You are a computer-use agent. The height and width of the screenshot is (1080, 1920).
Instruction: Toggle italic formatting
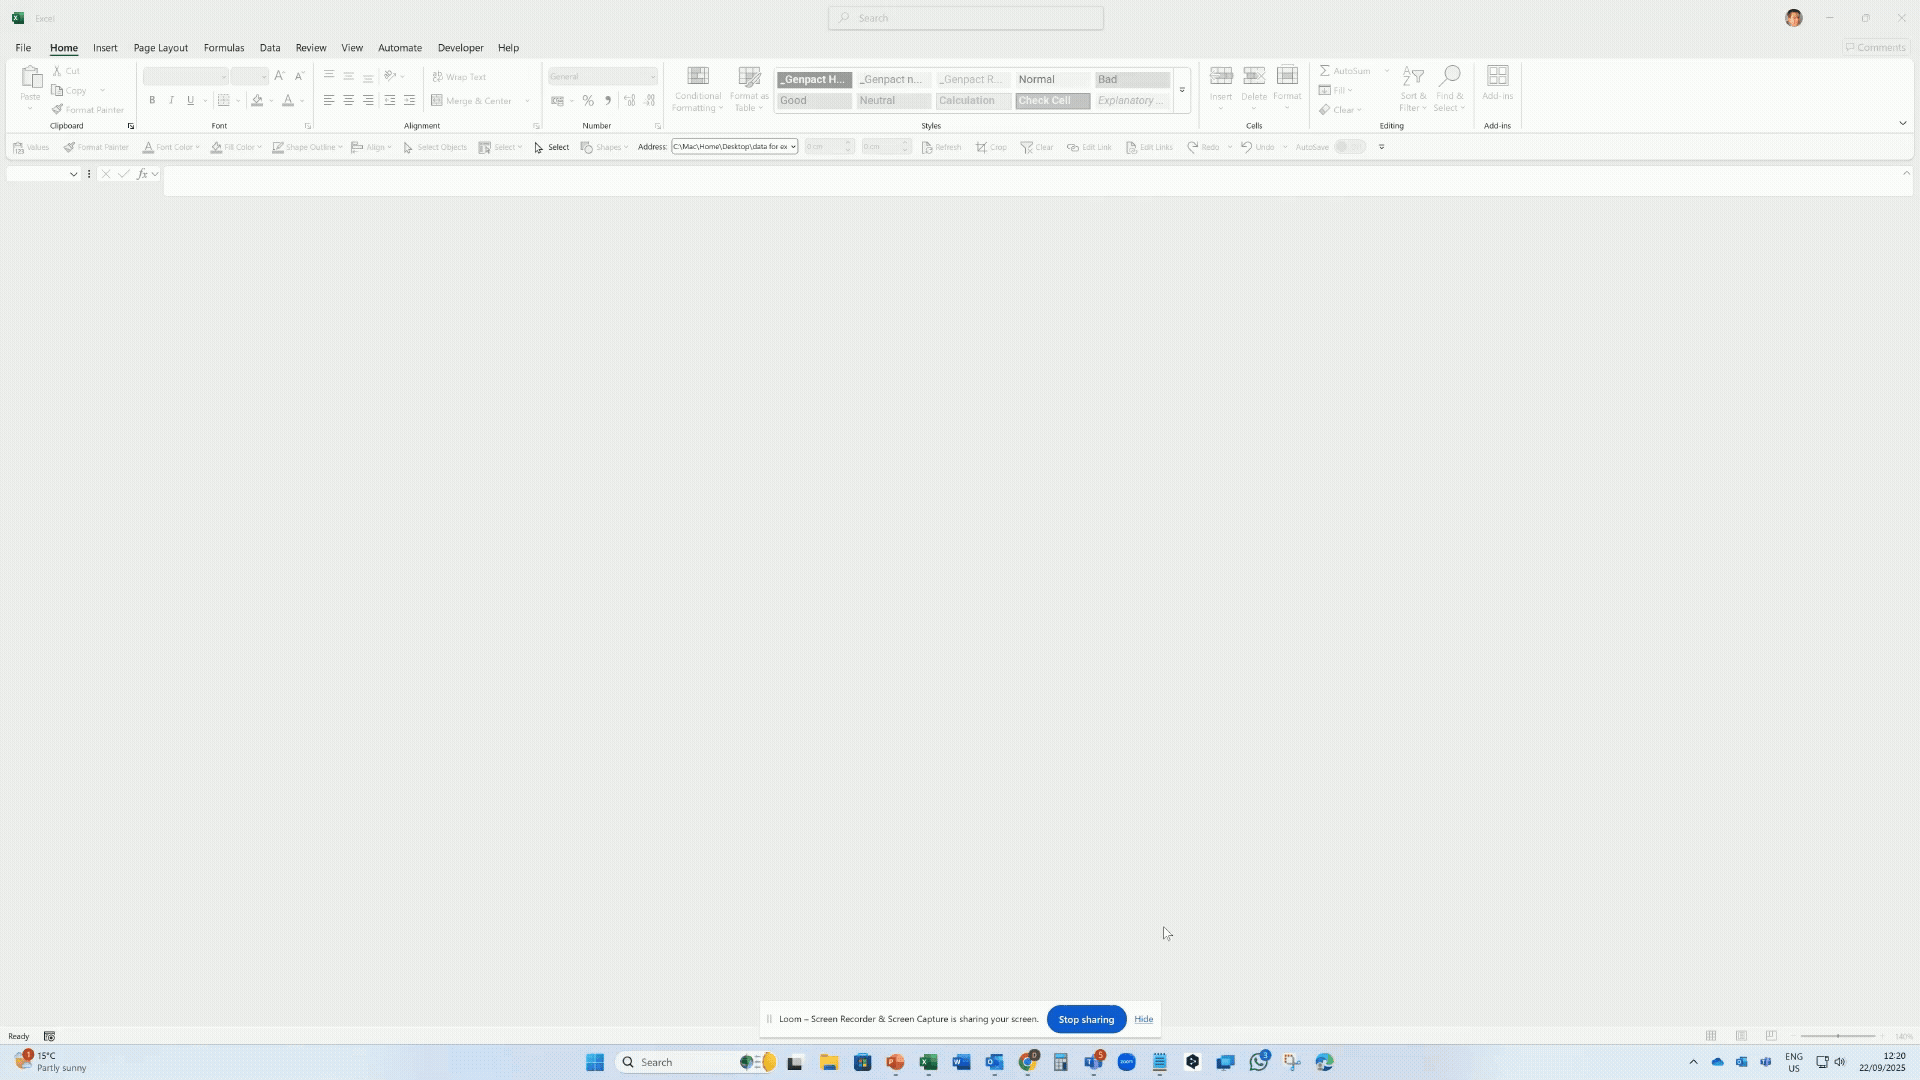coord(171,100)
